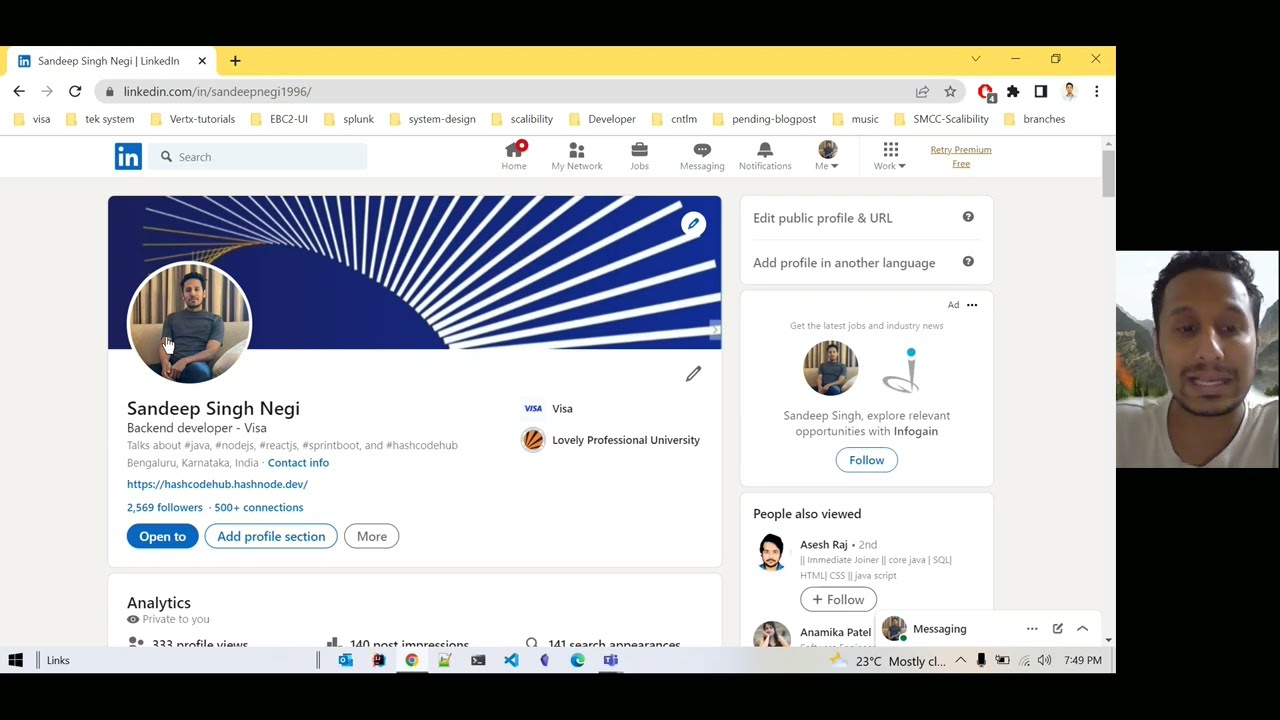Open the system-design bookmark folder
This screenshot has height=720, width=1280.
click(432, 119)
